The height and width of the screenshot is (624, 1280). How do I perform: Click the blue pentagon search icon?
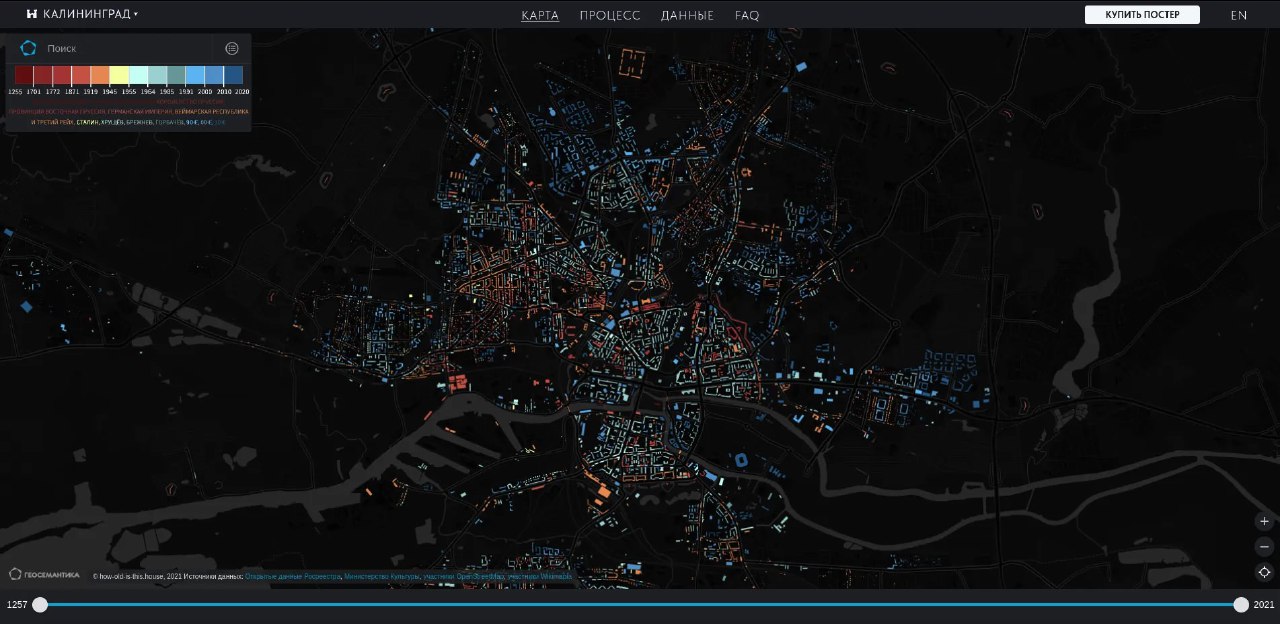click(x=28, y=48)
